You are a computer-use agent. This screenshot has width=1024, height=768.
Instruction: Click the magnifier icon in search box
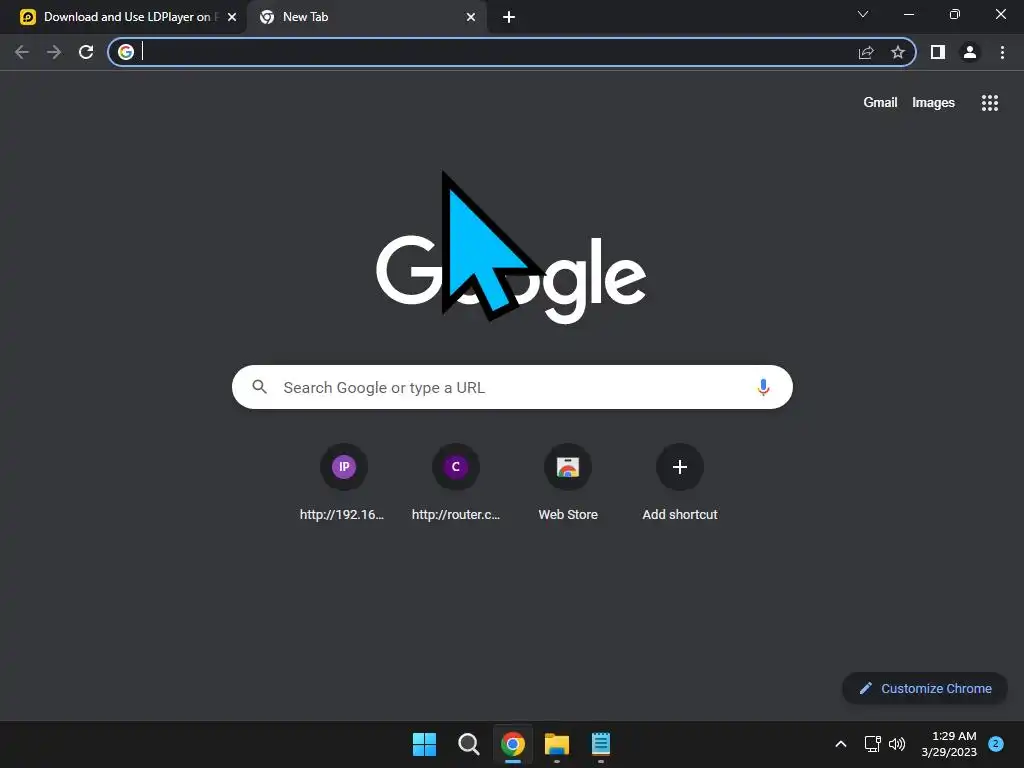pos(259,387)
